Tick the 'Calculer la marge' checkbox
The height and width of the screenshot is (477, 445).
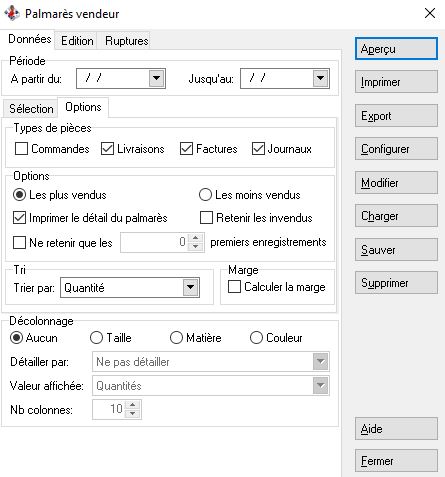[x=234, y=287]
